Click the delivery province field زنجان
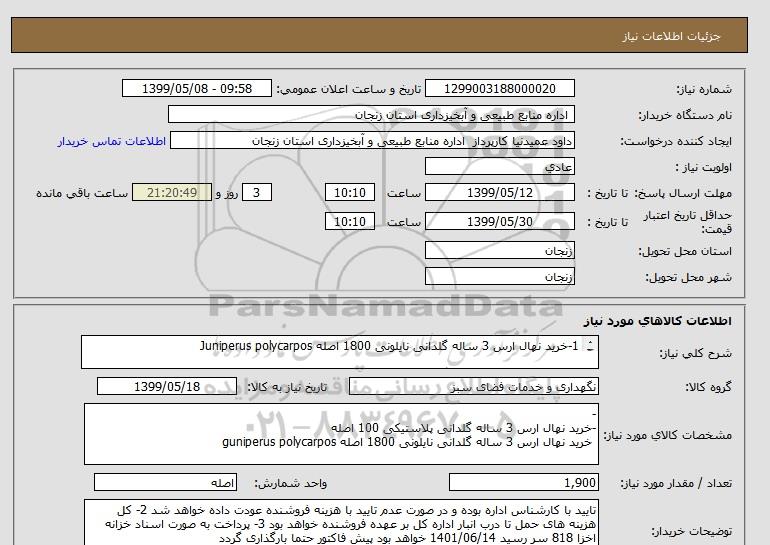This screenshot has height=545, width=770. tap(499, 250)
